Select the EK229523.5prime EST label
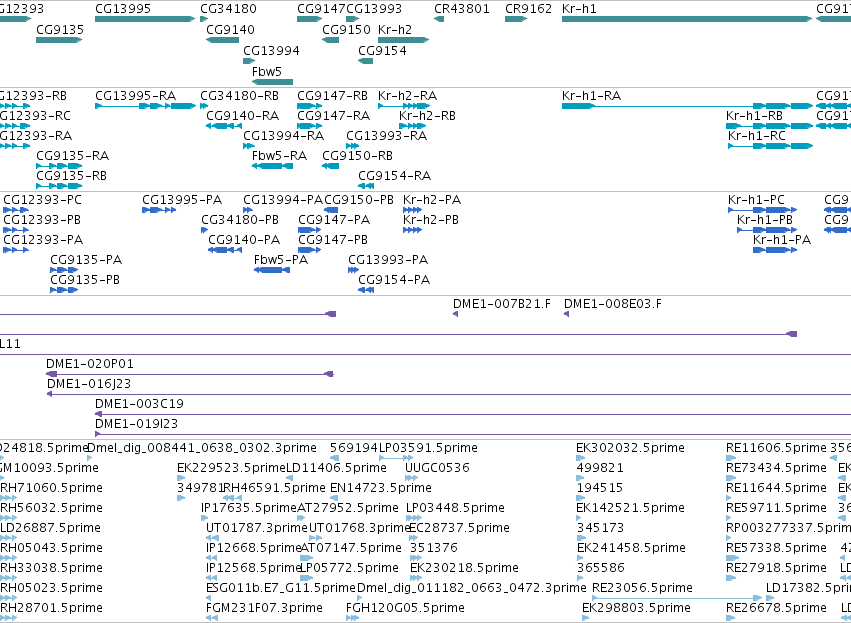This screenshot has width=851, height=623. [231, 468]
